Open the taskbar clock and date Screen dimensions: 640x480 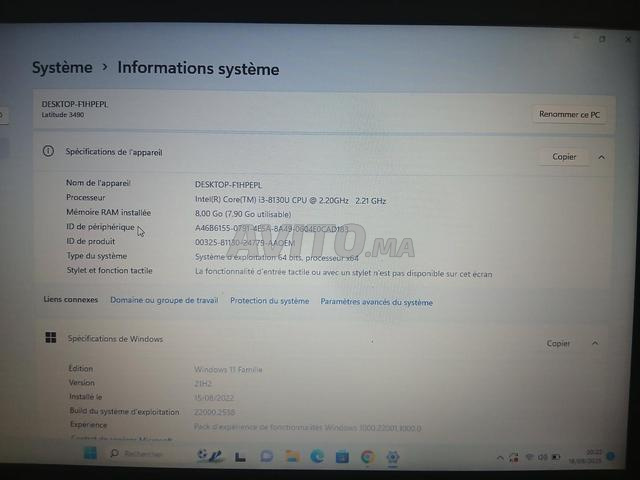(585, 456)
